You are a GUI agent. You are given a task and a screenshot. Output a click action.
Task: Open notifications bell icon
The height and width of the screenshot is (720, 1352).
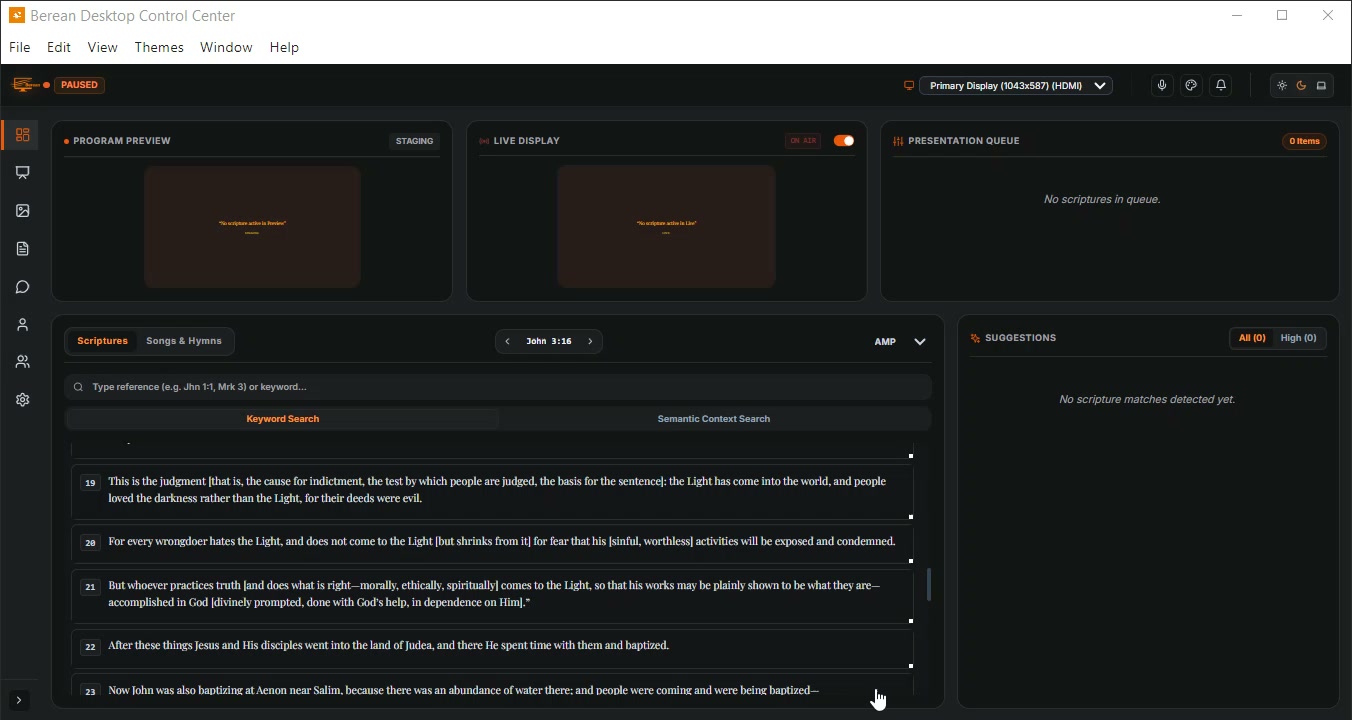pos(1221,86)
